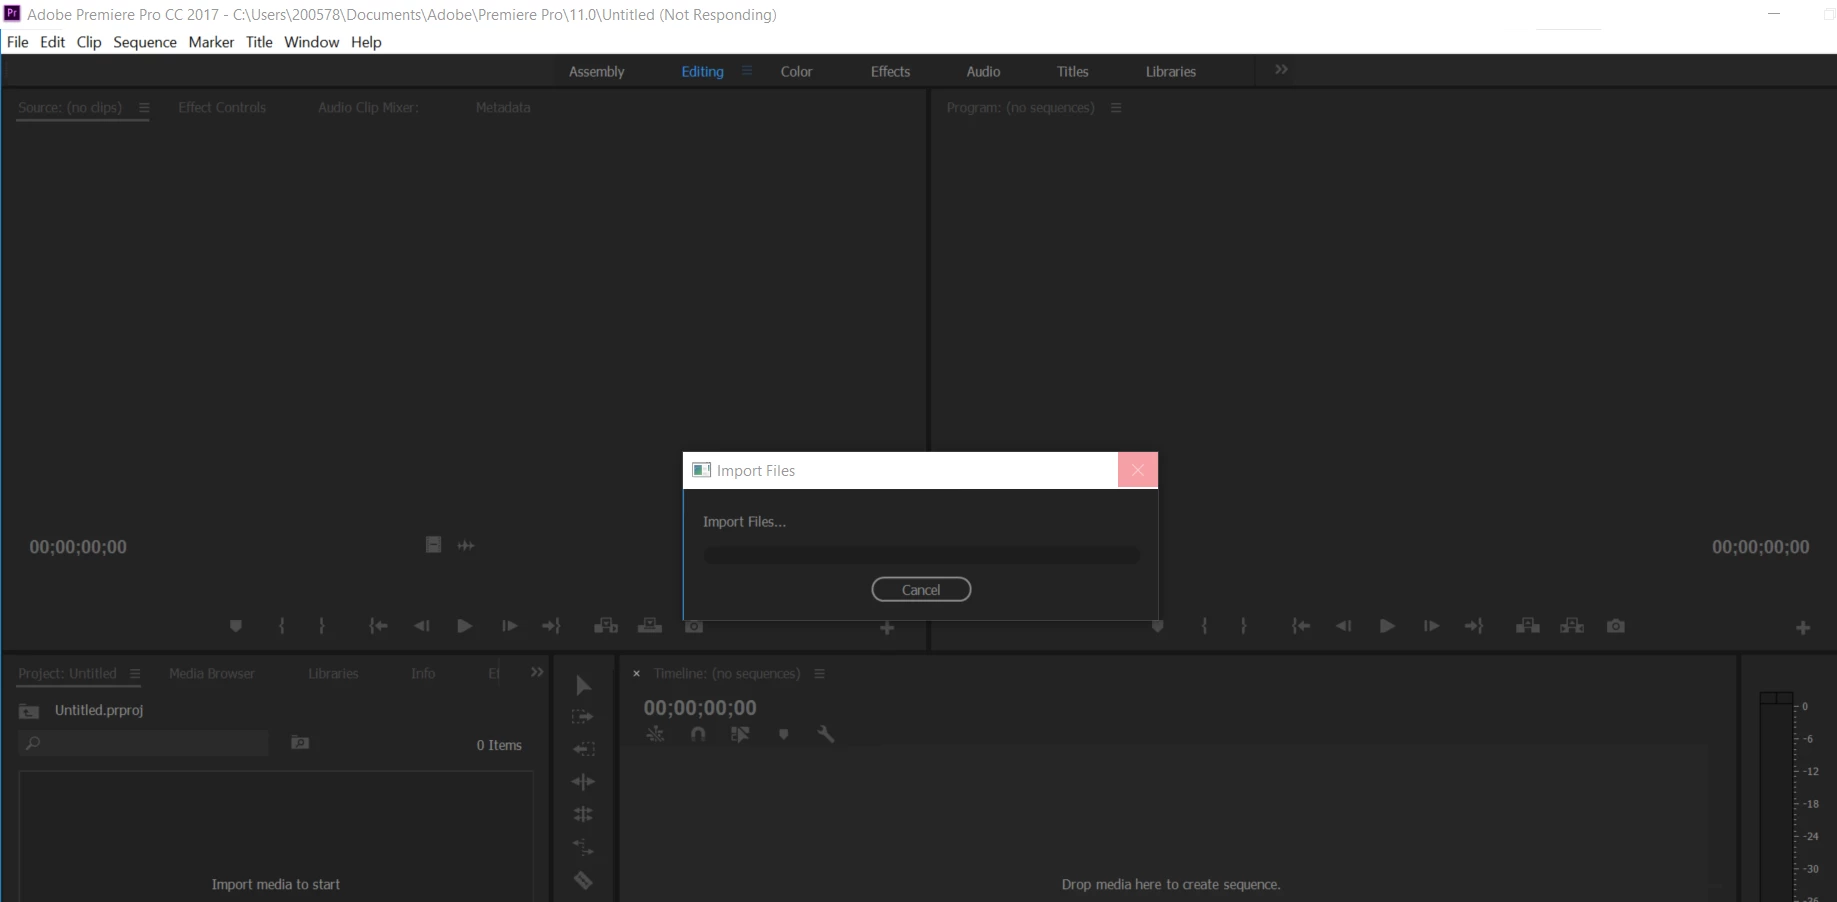Screen dimensions: 1837x902
Task: Select Drag Audio Only waveform icon
Action: pos(466,545)
